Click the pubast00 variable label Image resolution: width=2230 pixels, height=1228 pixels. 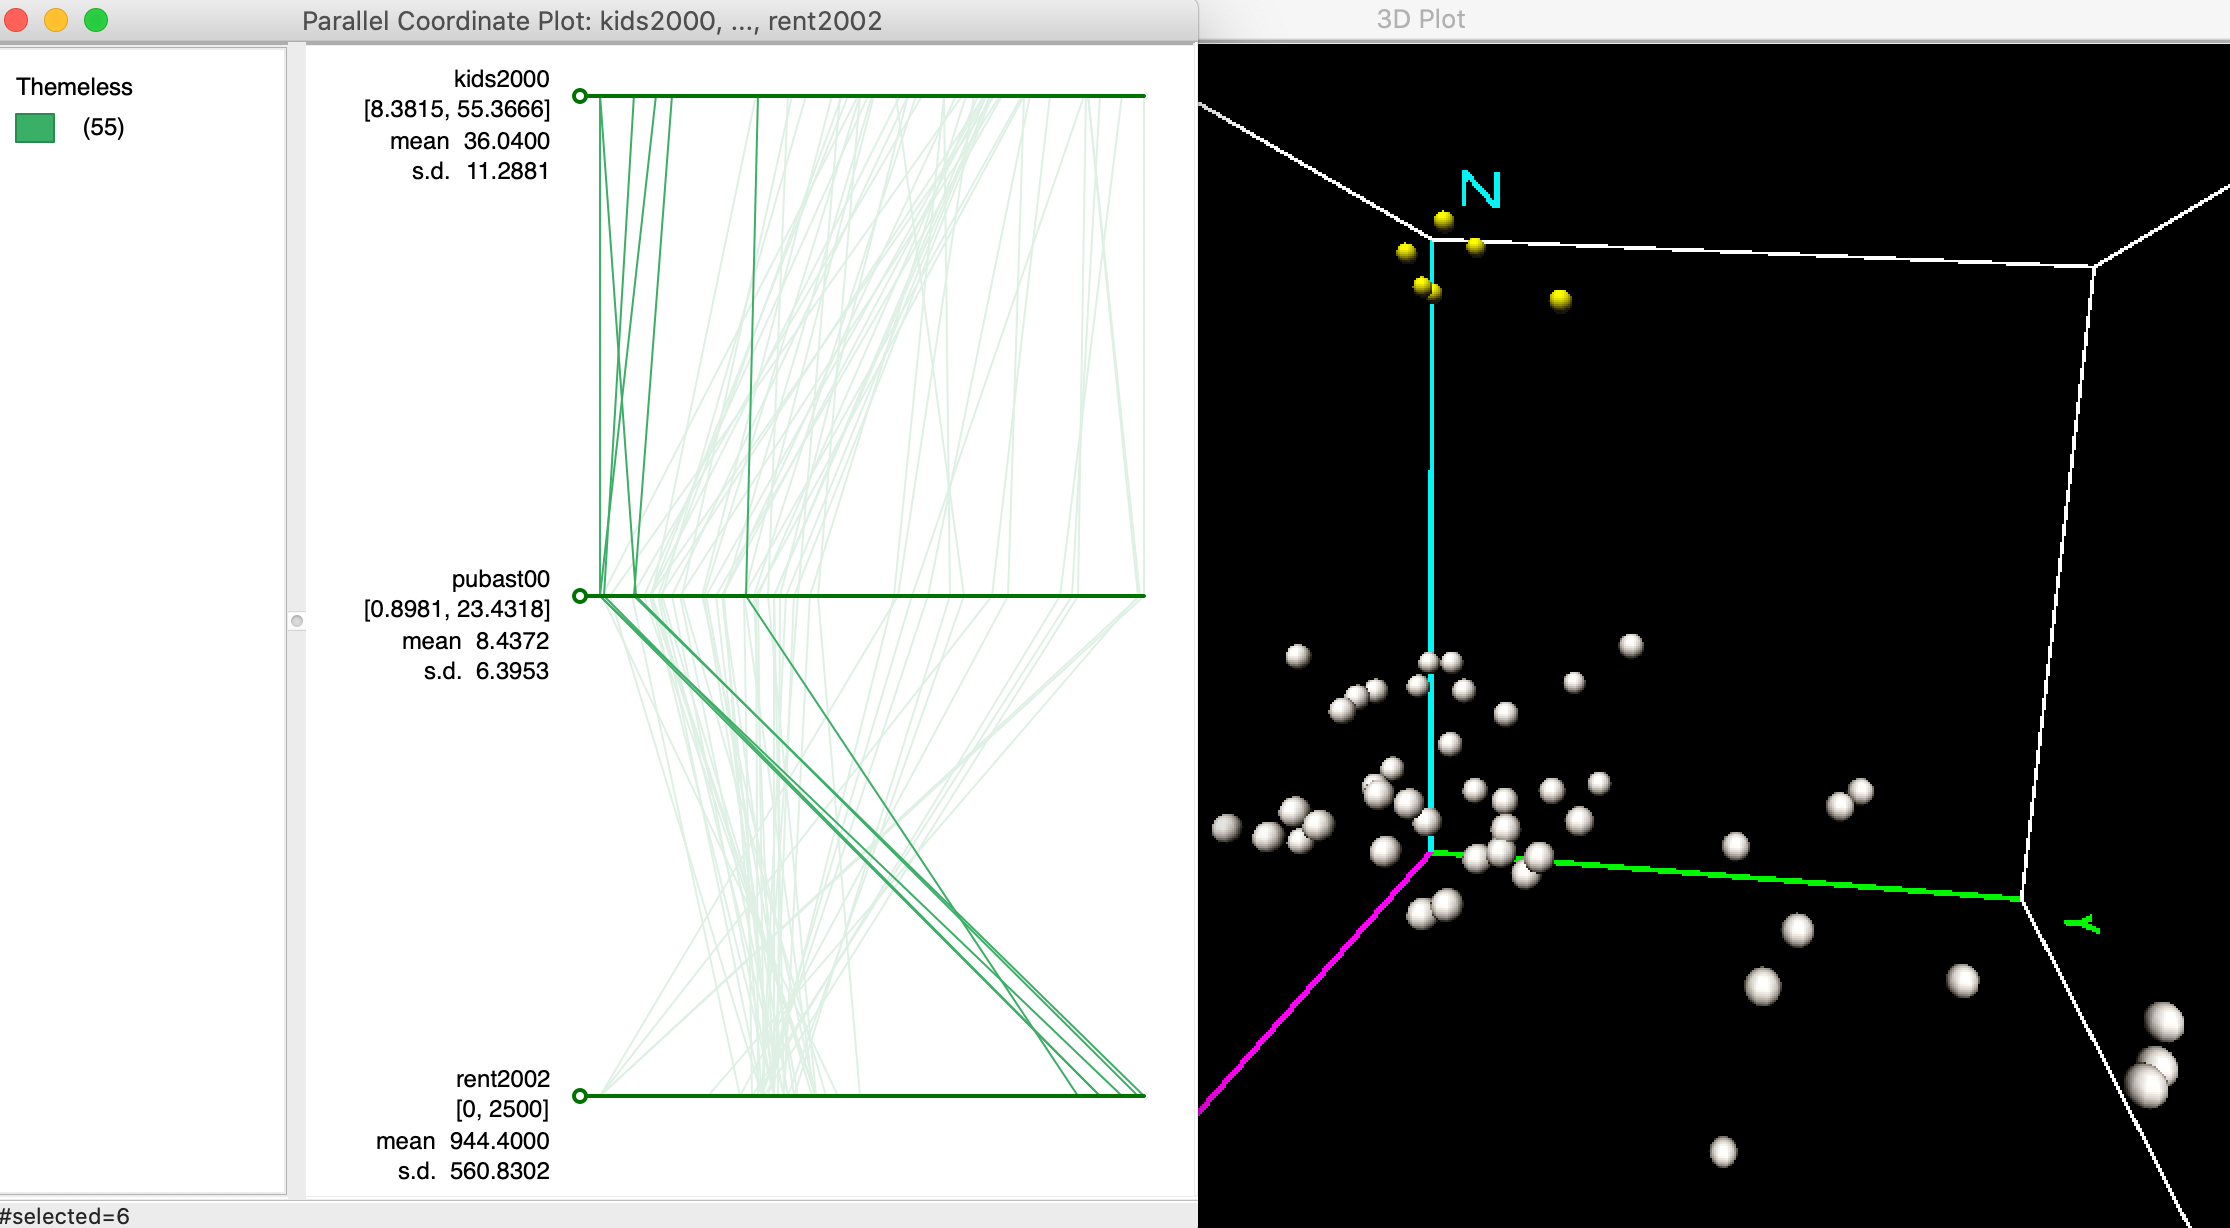click(x=500, y=579)
